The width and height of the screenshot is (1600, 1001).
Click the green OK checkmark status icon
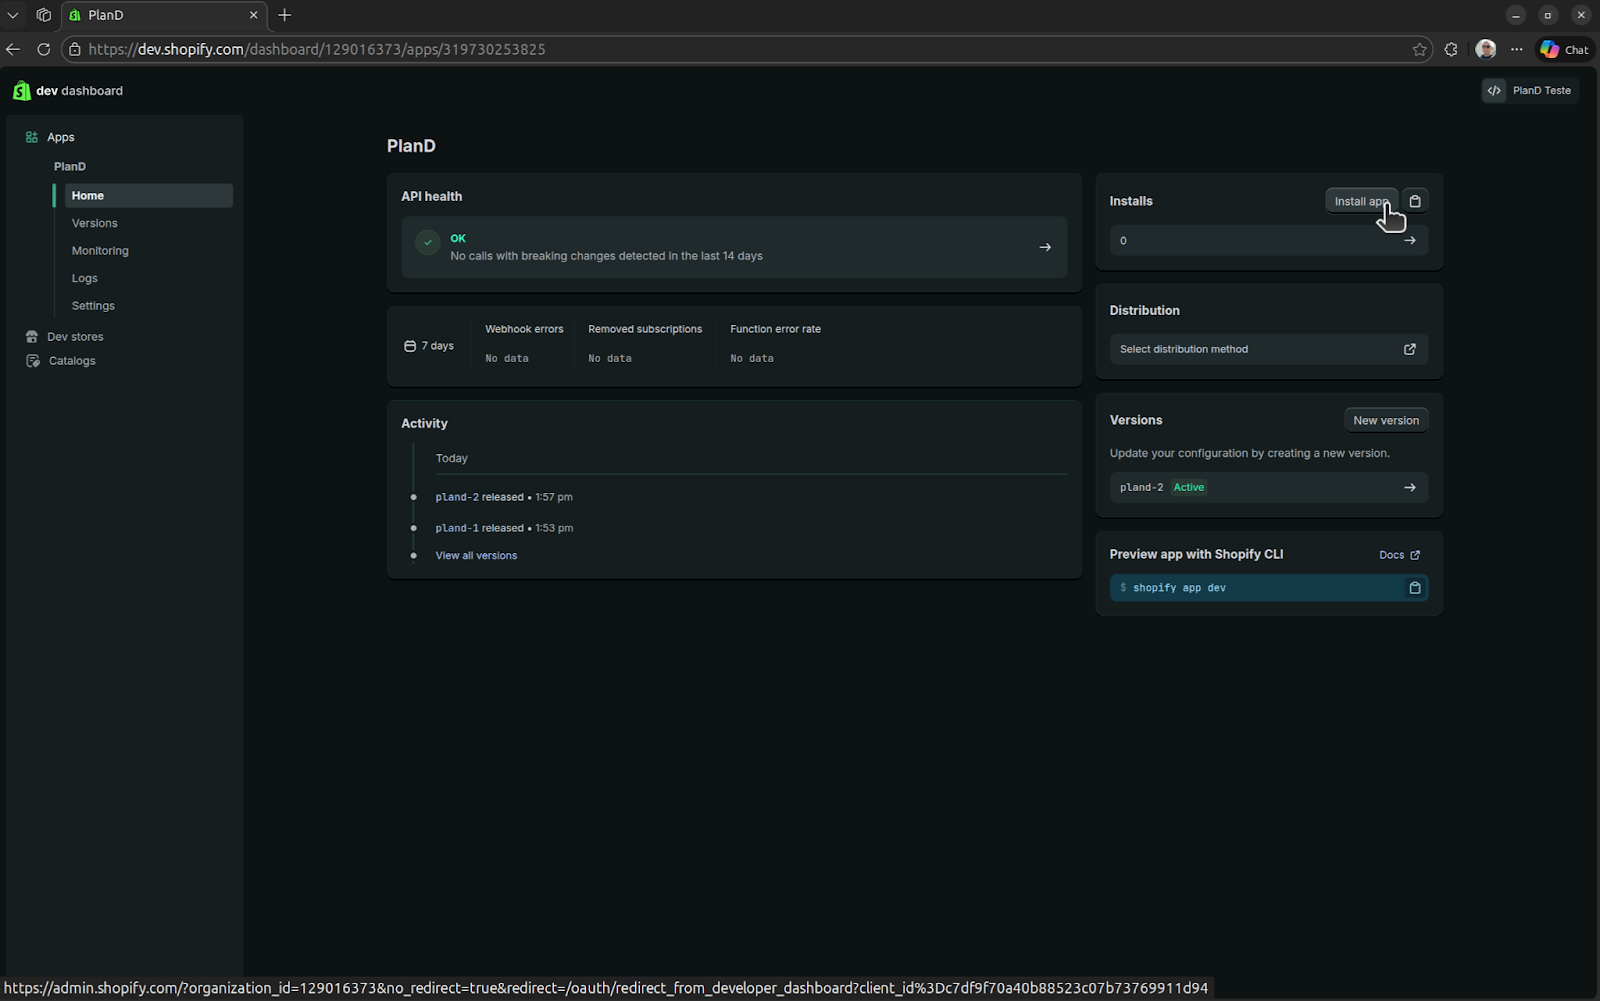pos(428,243)
